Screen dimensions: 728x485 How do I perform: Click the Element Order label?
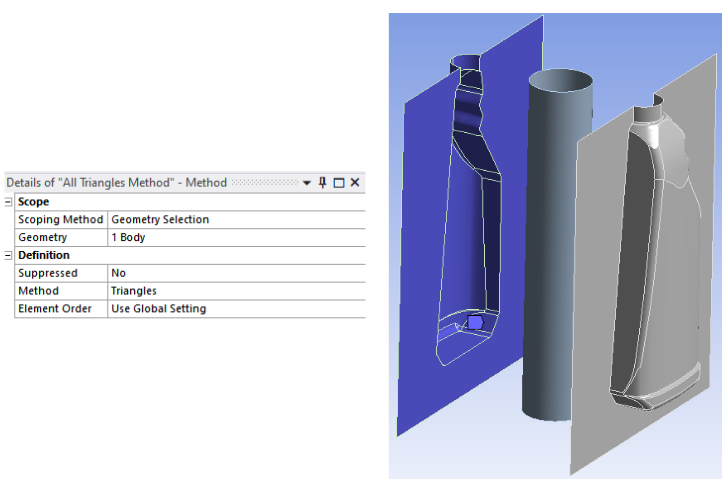61,309
